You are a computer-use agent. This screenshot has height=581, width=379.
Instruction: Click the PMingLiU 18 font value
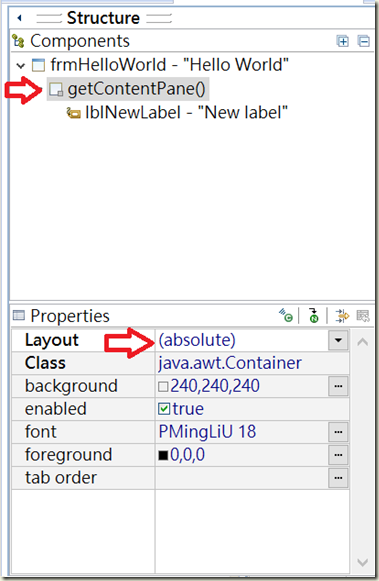[207, 432]
